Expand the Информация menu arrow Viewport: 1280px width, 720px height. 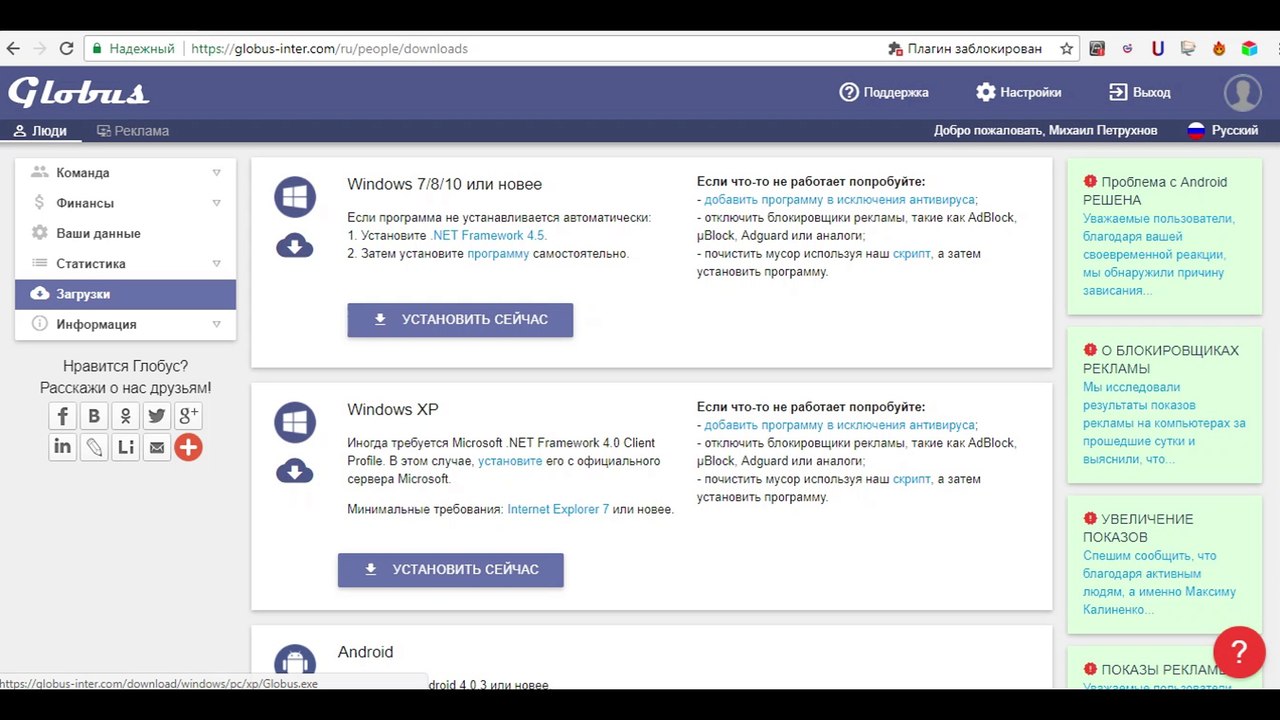coord(216,324)
